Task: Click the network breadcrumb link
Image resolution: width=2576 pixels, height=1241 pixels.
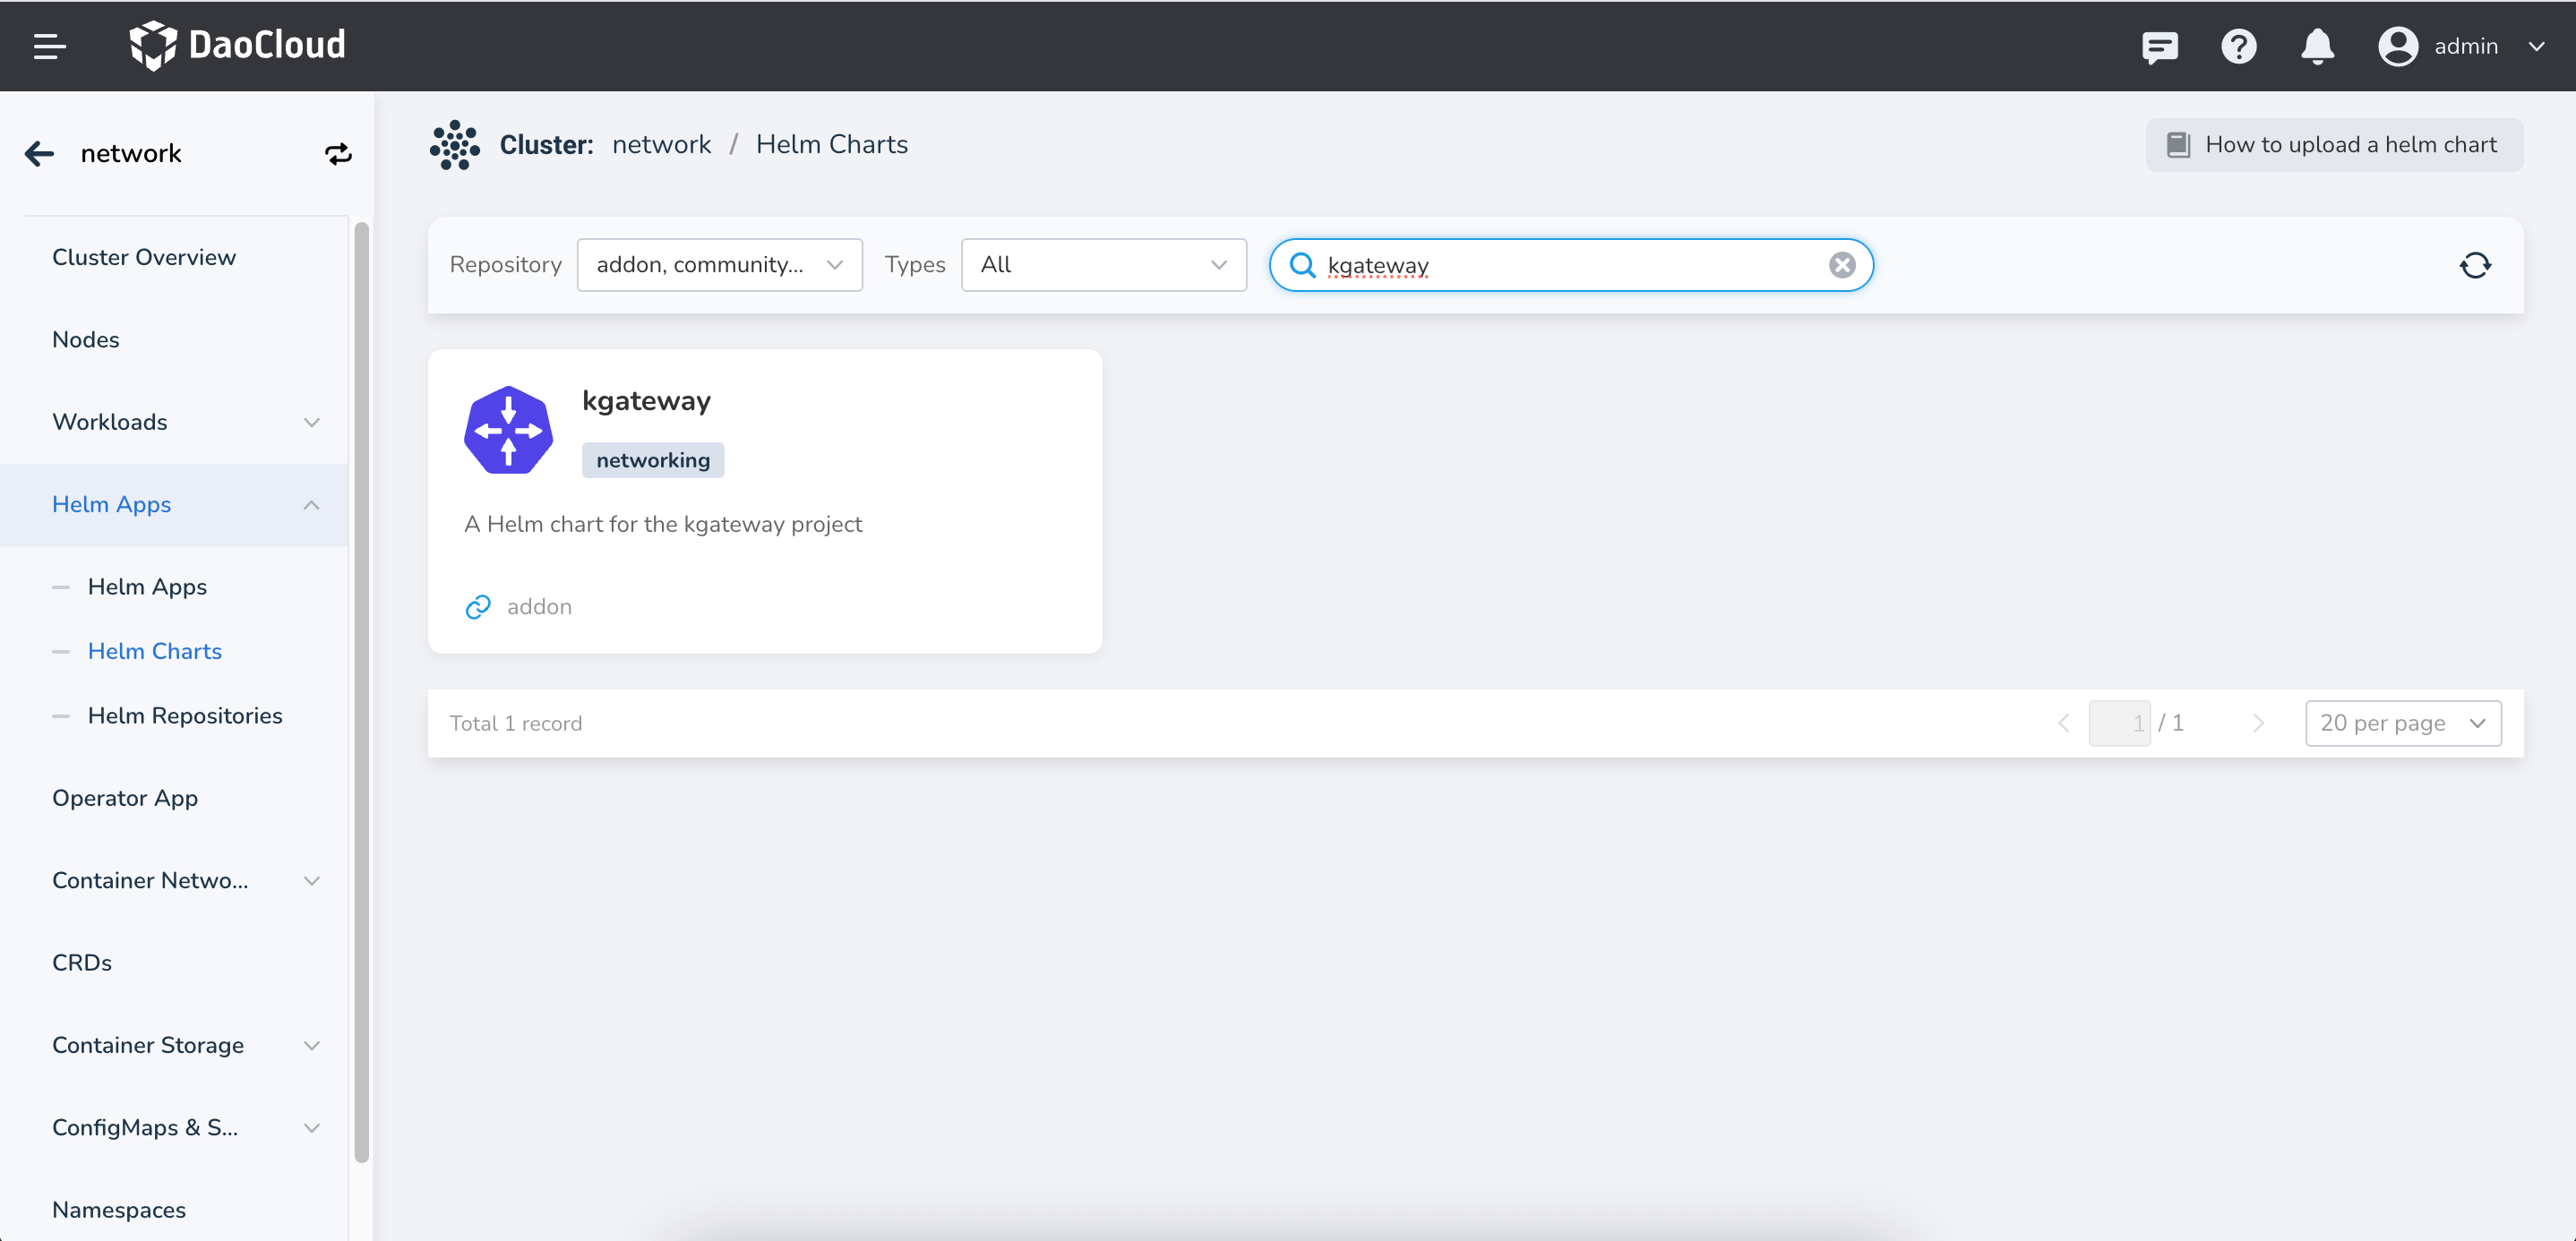Action: coord(661,145)
